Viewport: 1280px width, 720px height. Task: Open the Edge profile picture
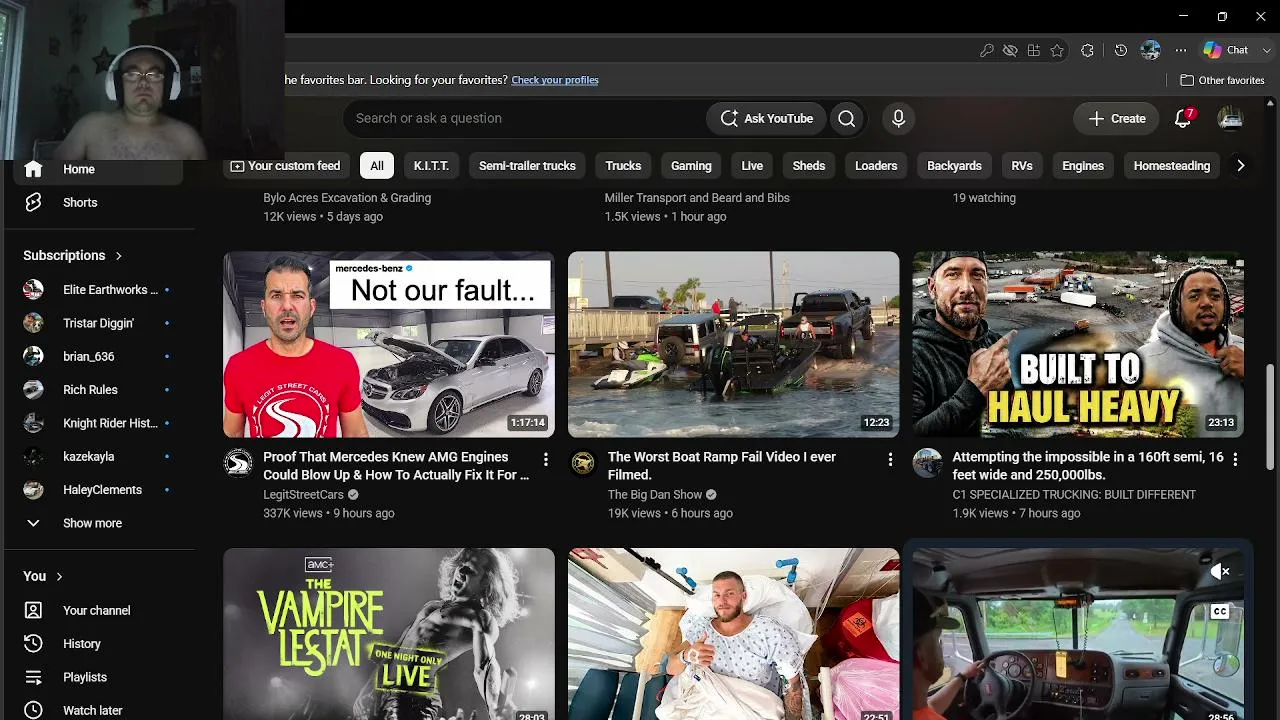tap(1150, 50)
